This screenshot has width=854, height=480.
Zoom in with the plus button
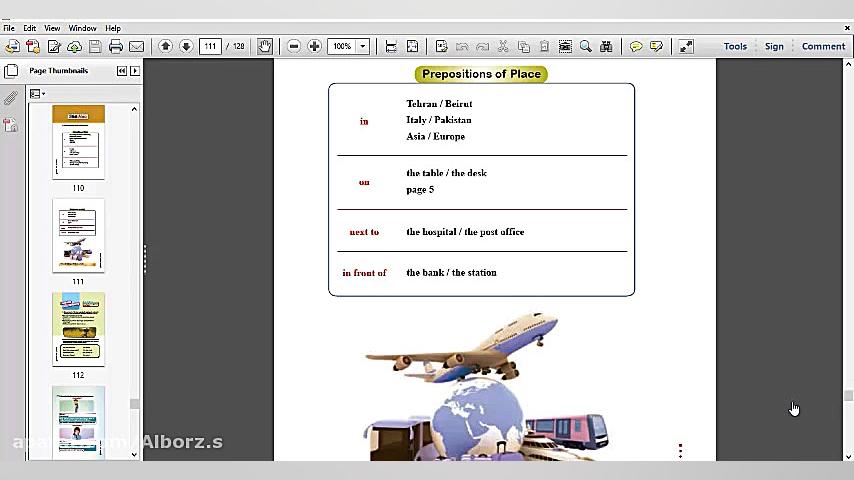pyautogui.click(x=314, y=46)
